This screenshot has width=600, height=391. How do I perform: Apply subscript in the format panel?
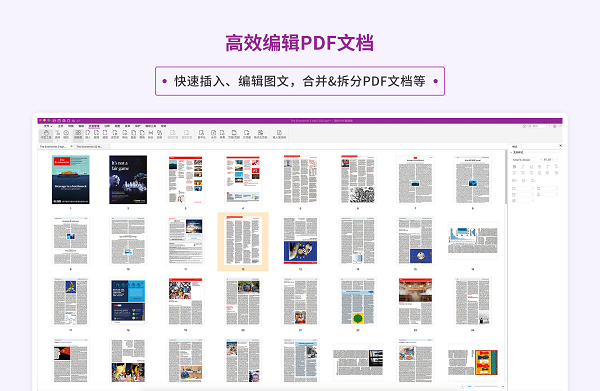pyautogui.click(x=556, y=166)
